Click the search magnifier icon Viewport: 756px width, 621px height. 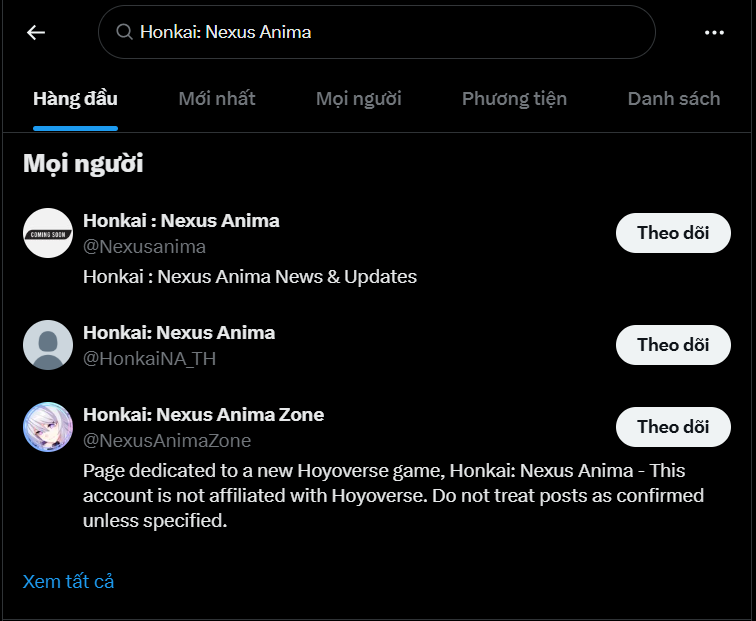[x=125, y=32]
